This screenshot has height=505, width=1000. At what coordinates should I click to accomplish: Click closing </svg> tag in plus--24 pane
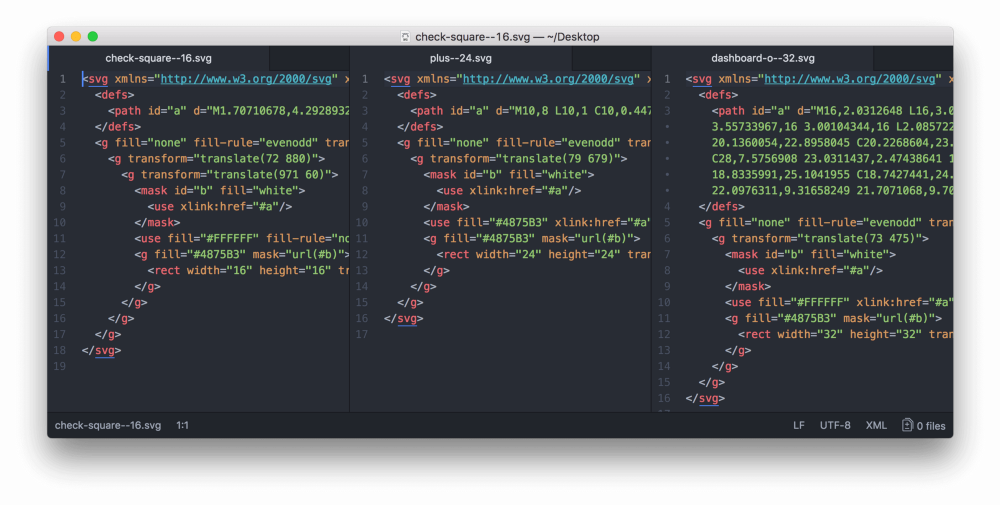point(404,318)
